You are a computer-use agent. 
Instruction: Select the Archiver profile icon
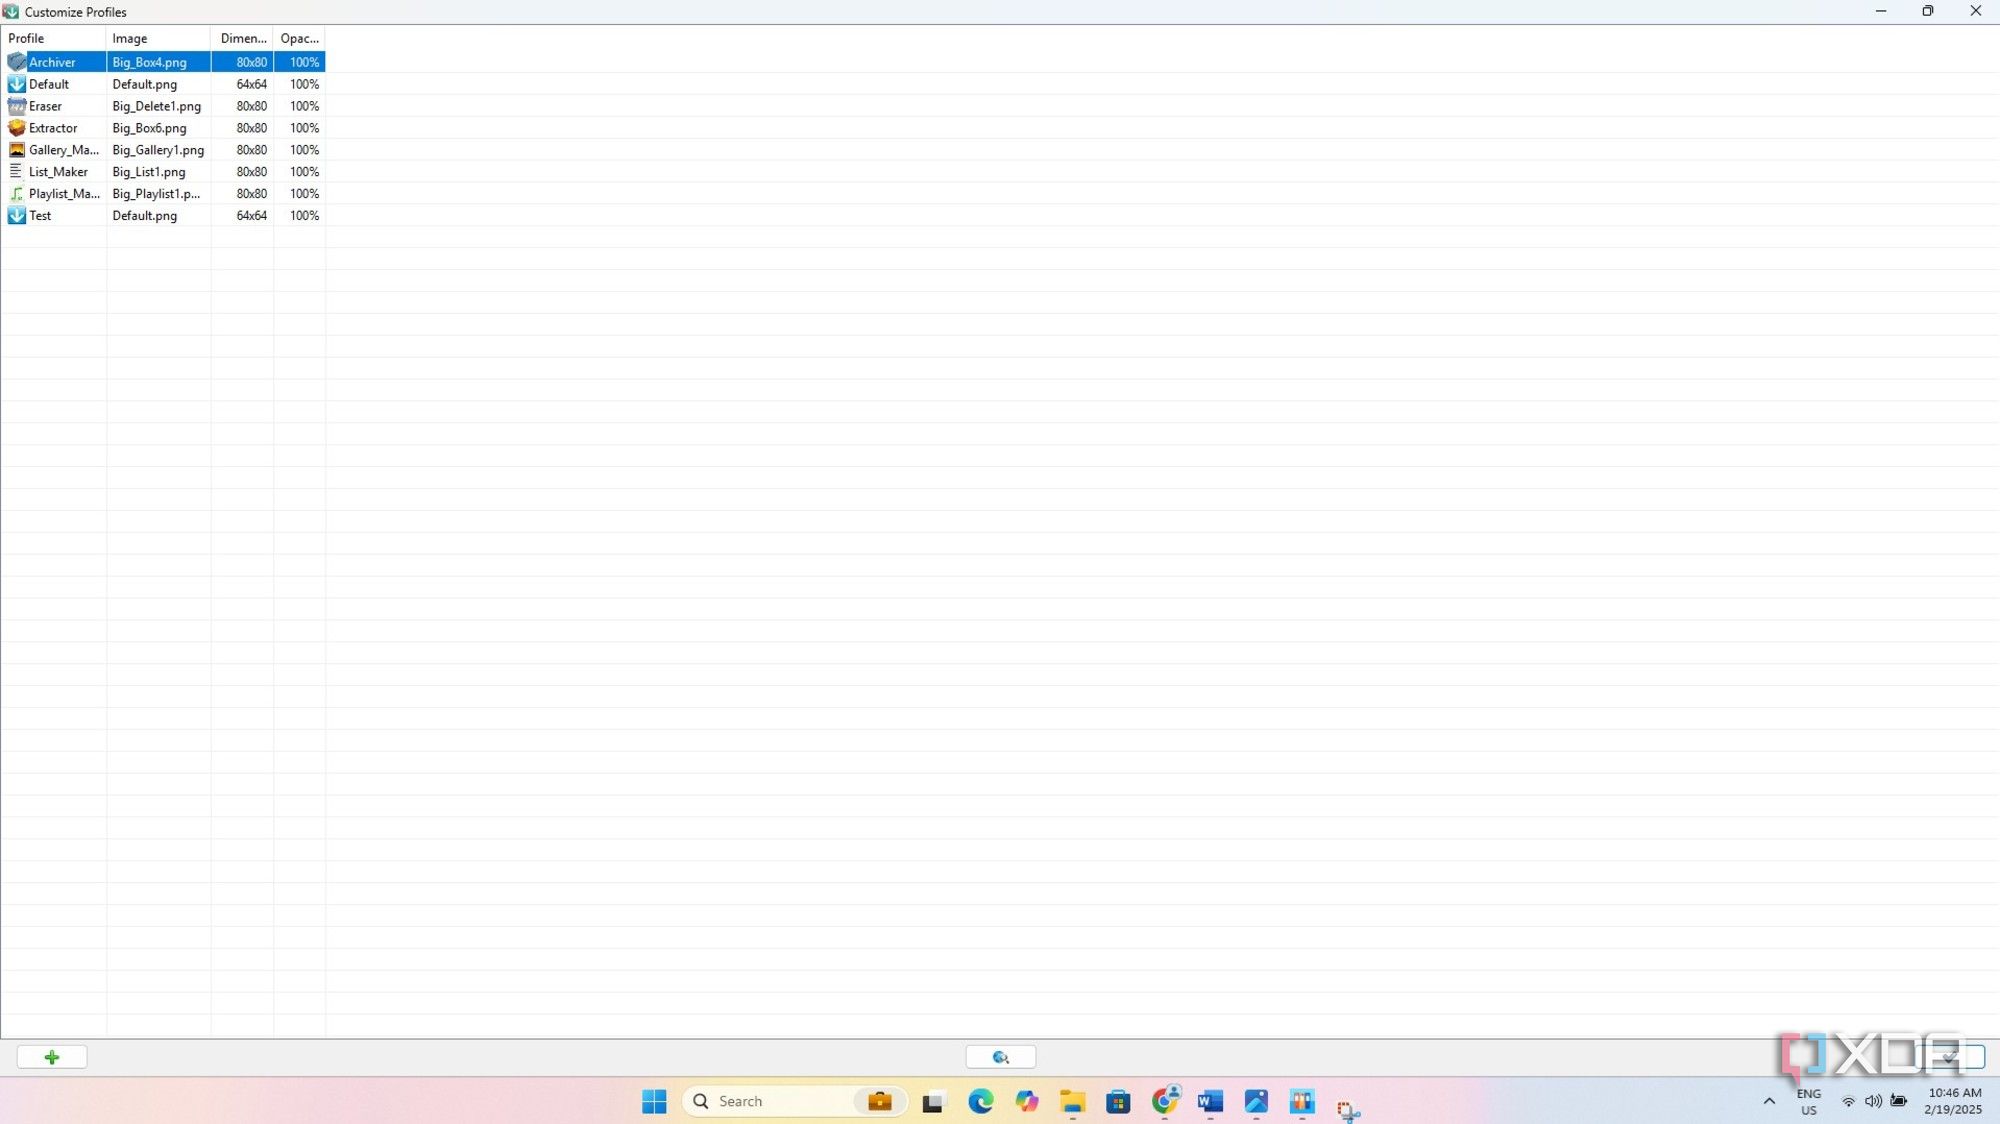[x=17, y=62]
